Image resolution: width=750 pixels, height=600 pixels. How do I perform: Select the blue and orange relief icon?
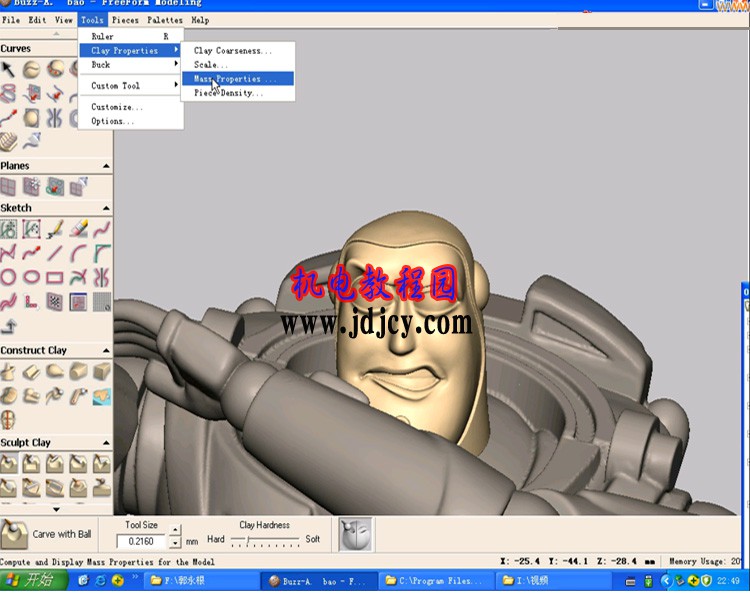[101, 397]
